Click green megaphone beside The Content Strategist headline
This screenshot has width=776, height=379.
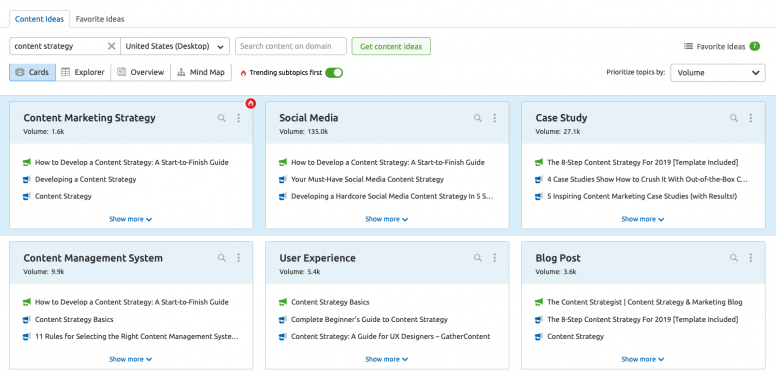(x=539, y=302)
